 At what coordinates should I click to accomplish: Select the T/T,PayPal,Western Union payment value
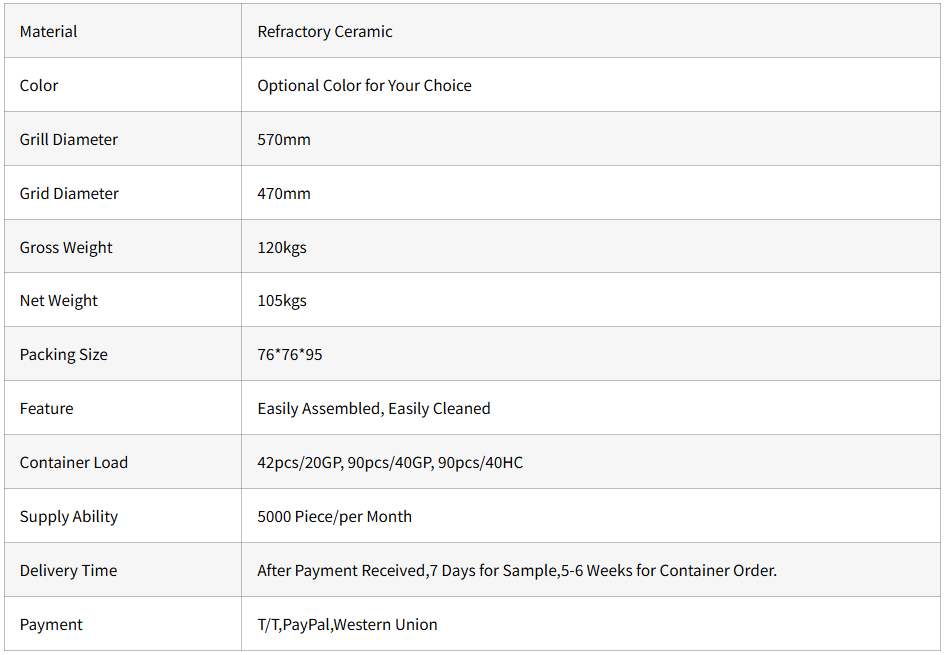pos(347,624)
